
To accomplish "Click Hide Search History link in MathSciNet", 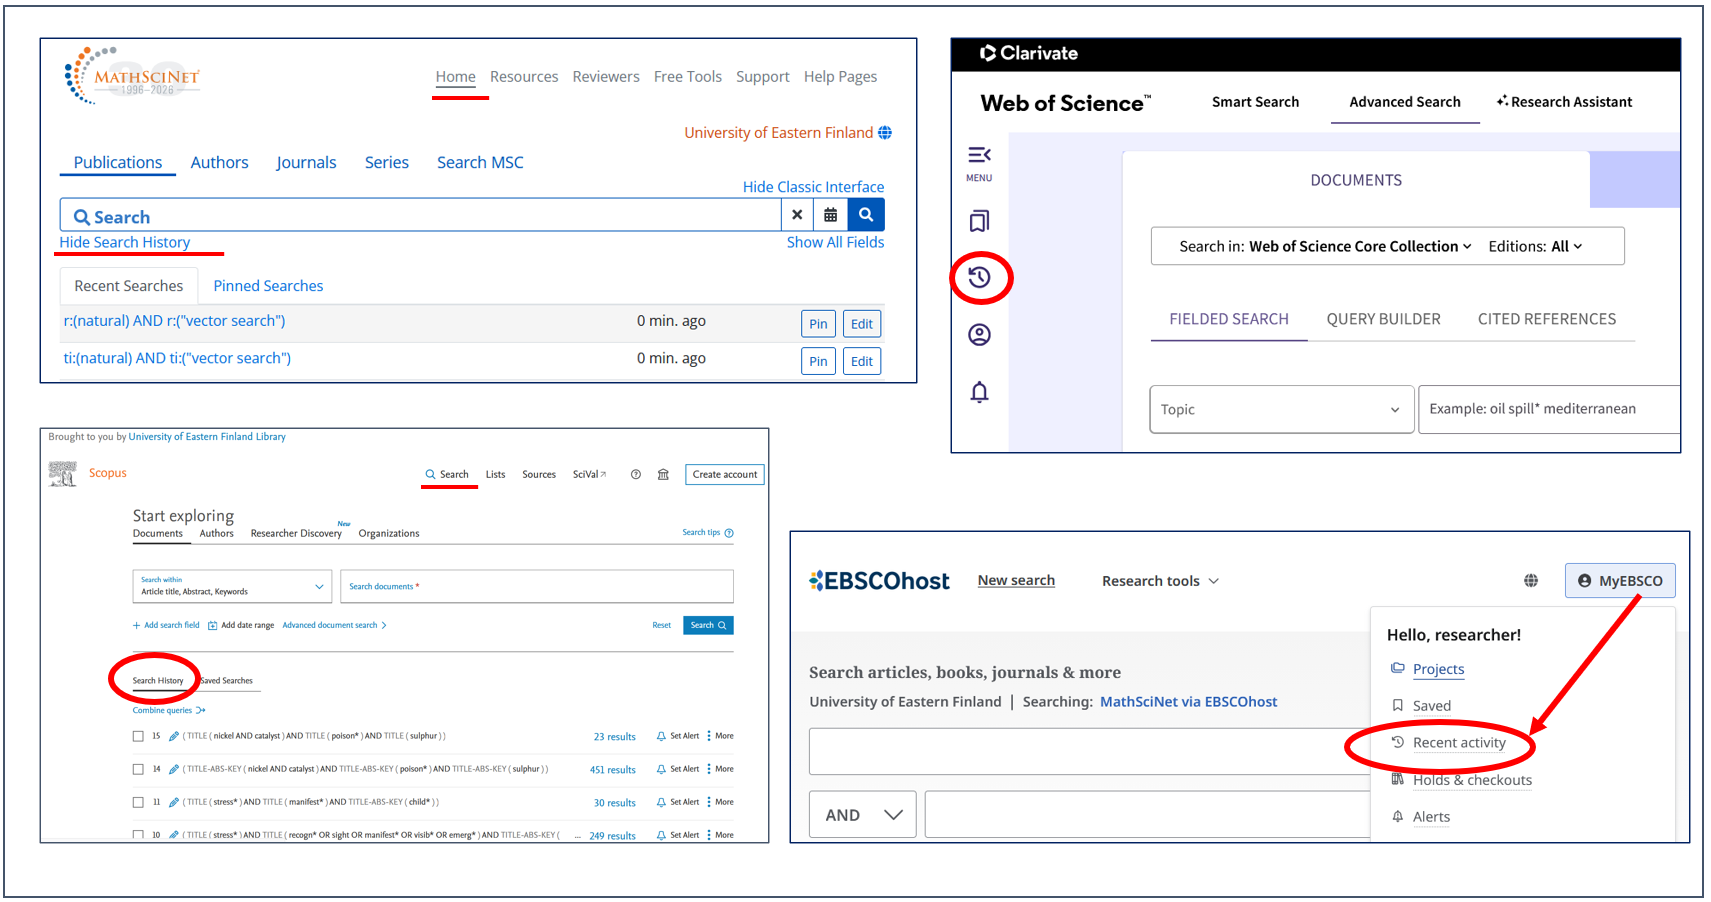I will point(125,242).
